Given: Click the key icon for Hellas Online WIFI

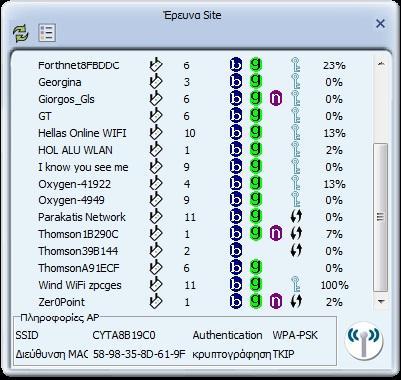Looking at the screenshot, I should tap(295, 132).
